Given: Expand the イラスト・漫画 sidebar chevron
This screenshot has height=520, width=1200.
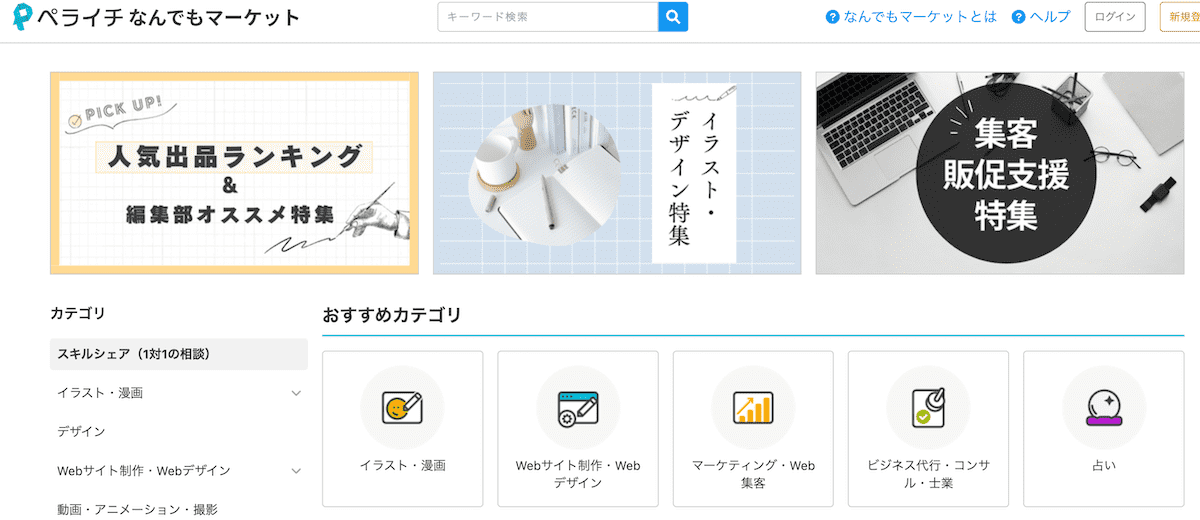Looking at the screenshot, I should pyautogui.click(x=296, y=393).
